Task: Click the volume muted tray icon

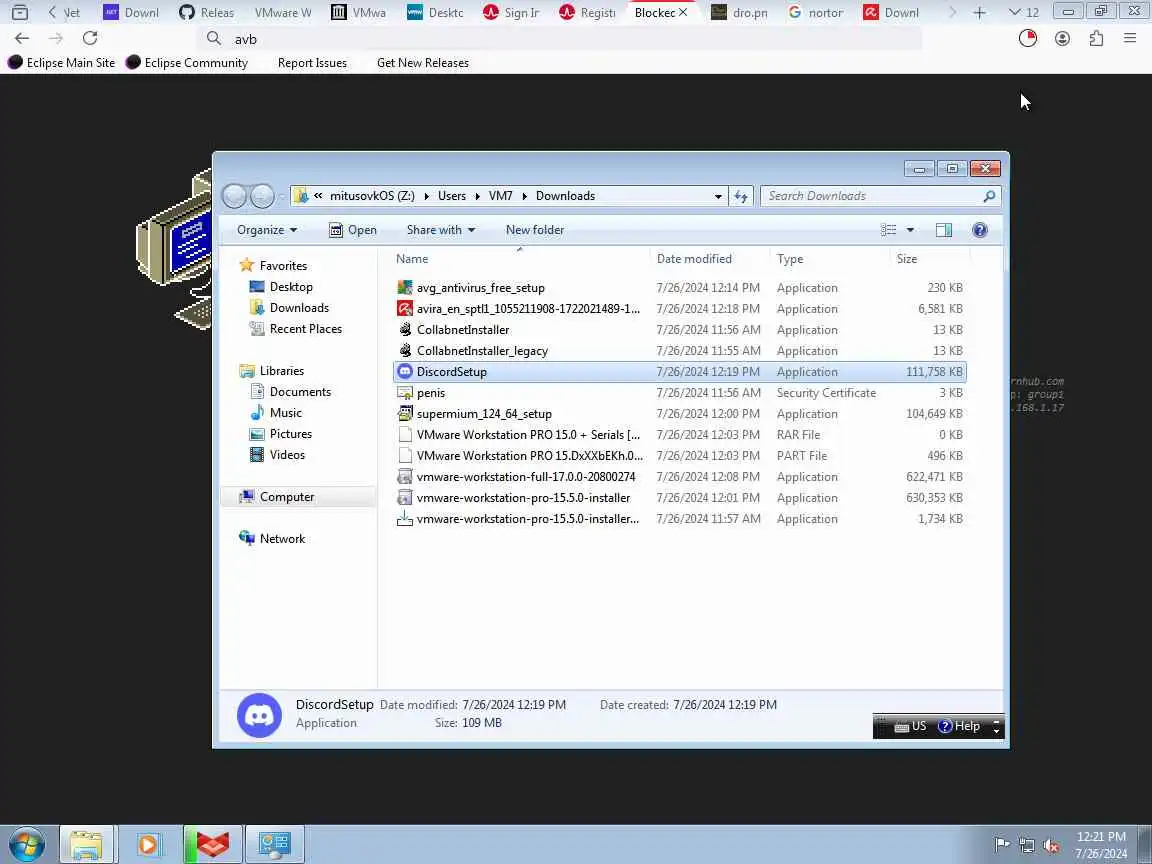Action: (x=1051, y=846)
